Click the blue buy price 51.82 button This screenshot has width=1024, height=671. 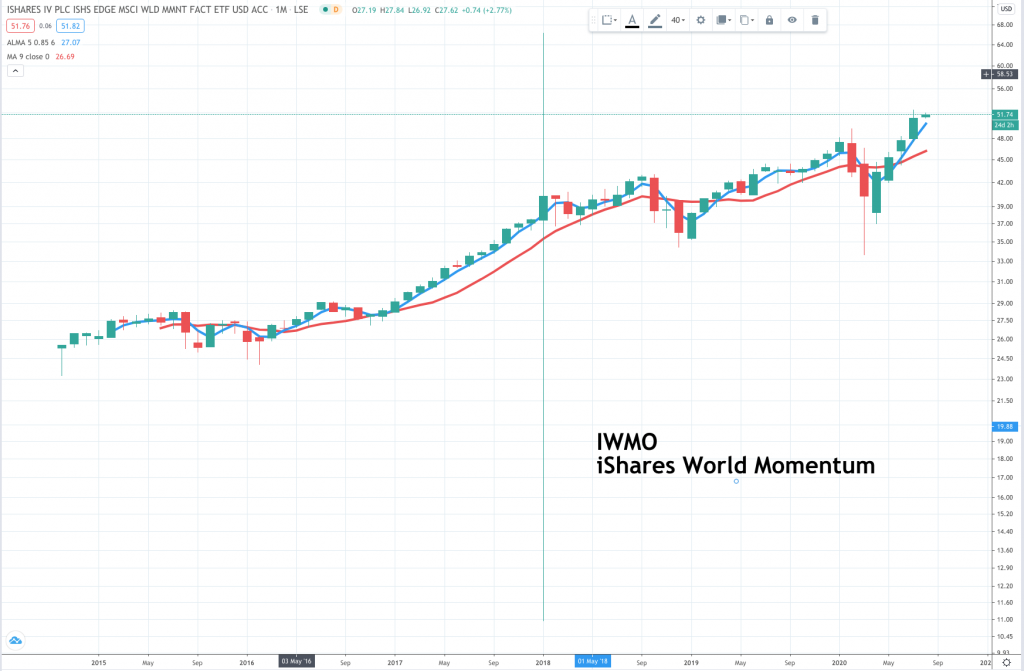click(70, 26)
